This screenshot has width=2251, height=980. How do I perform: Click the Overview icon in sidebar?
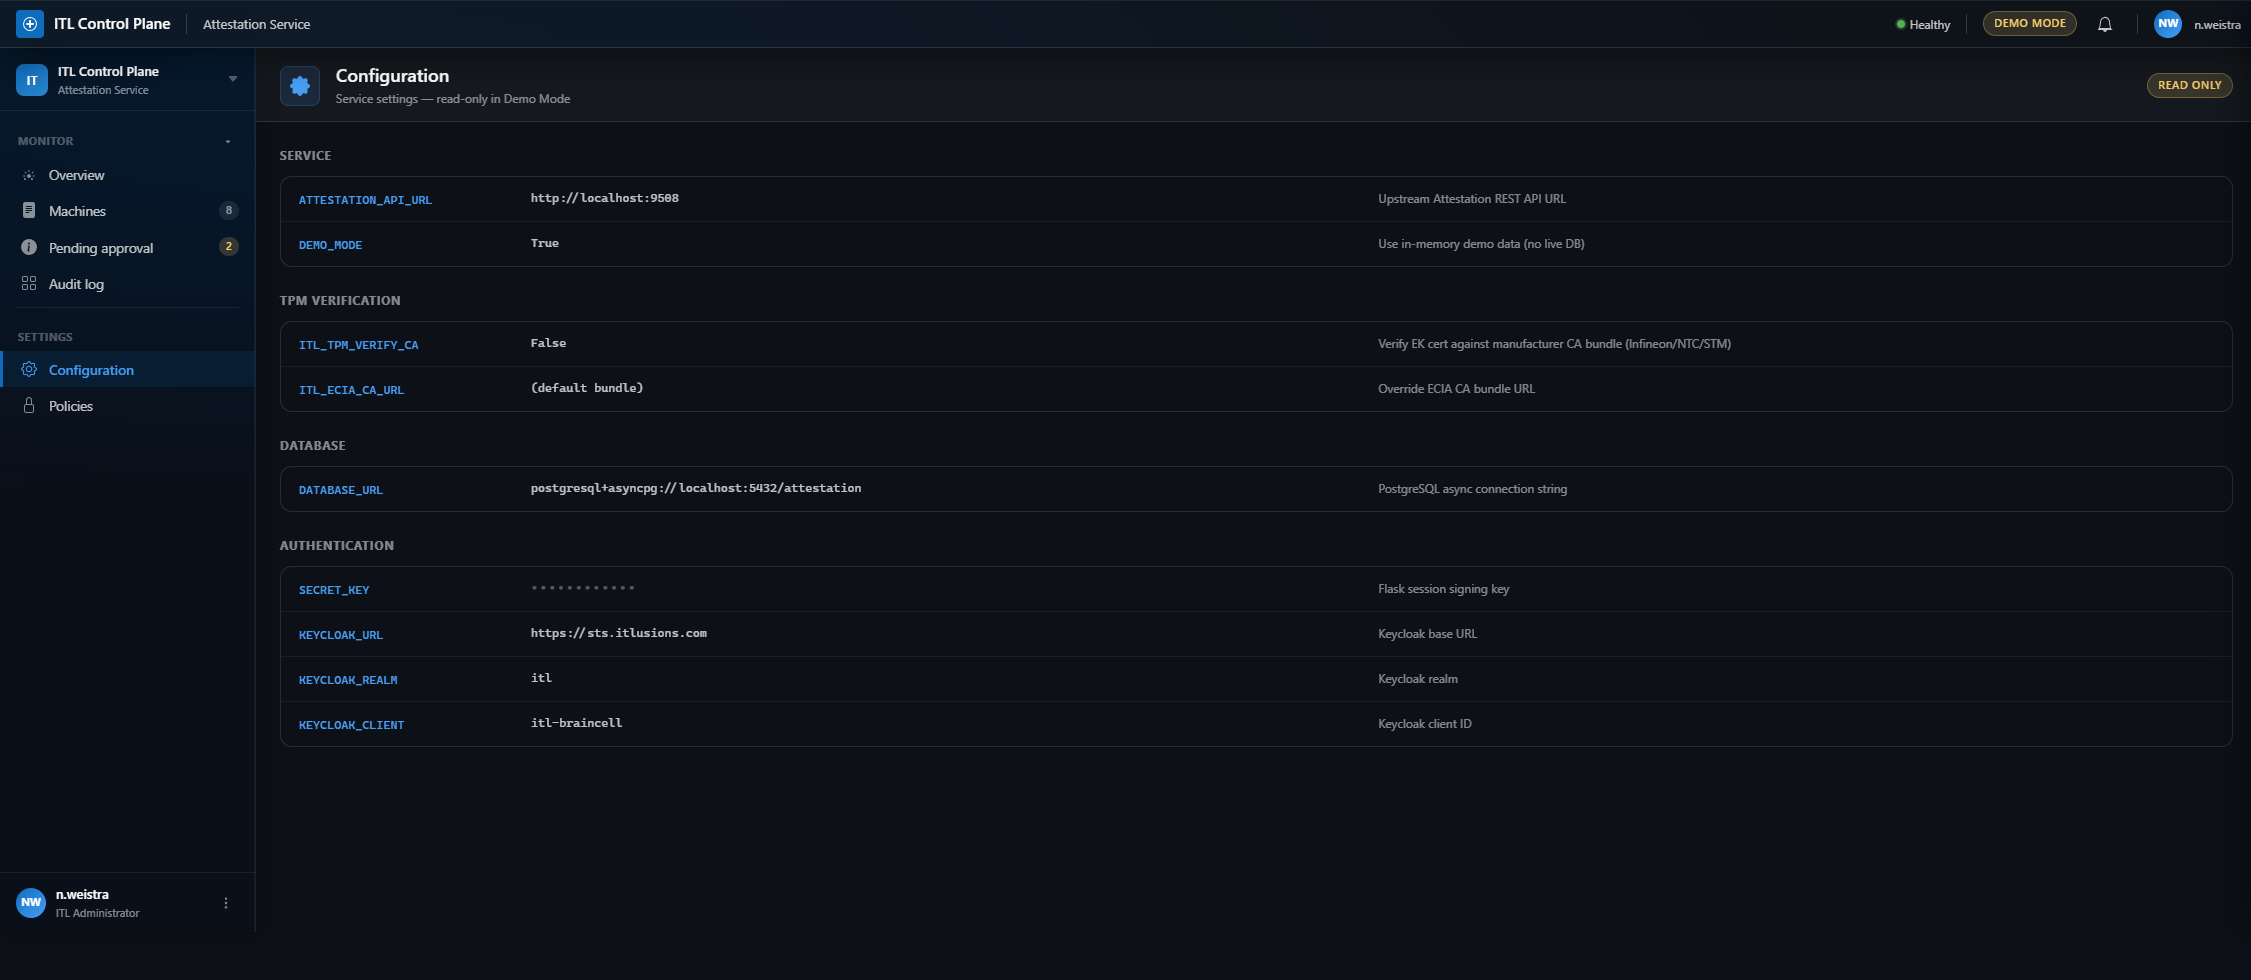coord(29,175)
